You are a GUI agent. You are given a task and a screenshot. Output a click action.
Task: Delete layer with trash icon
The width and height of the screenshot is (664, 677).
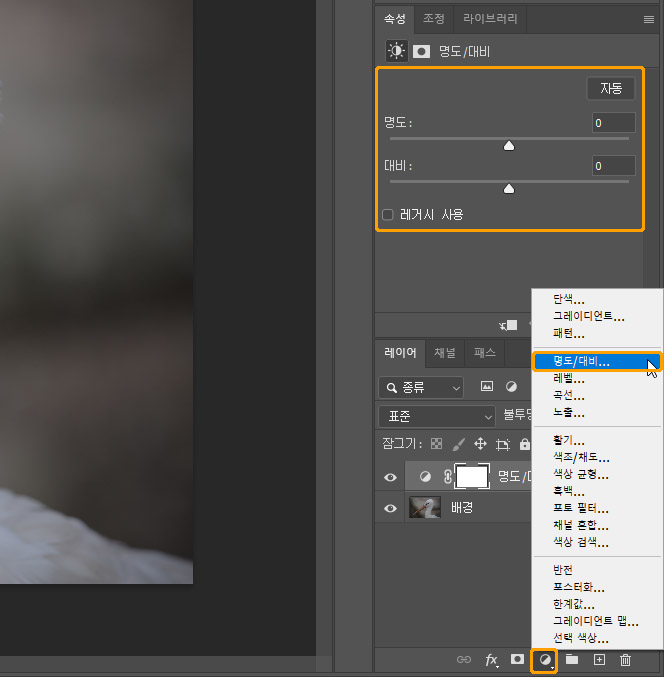(625, 660)
